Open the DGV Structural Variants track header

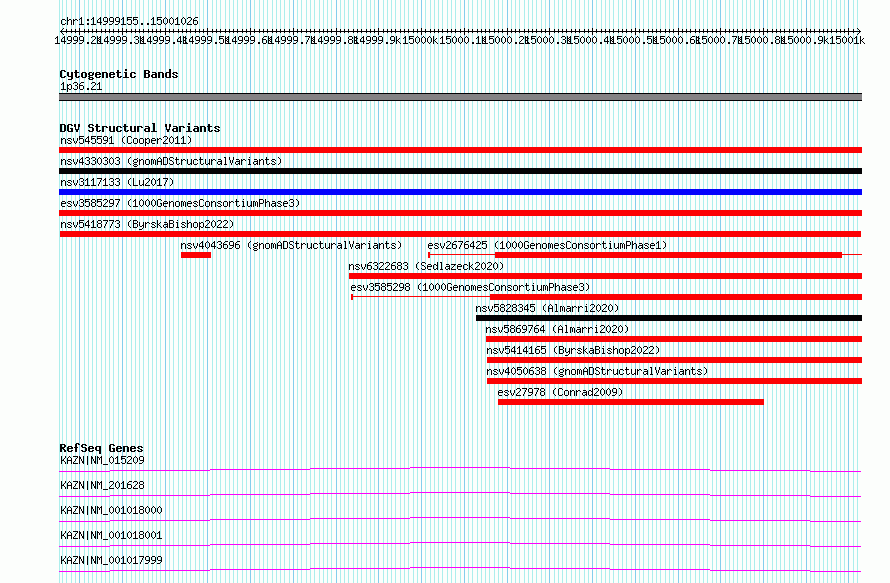click(x=140, y=128)
